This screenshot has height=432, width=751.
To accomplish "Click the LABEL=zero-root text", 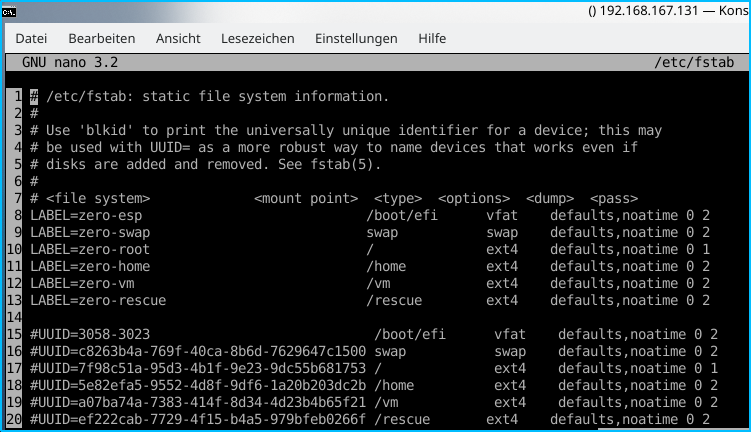I will [90, 249].
